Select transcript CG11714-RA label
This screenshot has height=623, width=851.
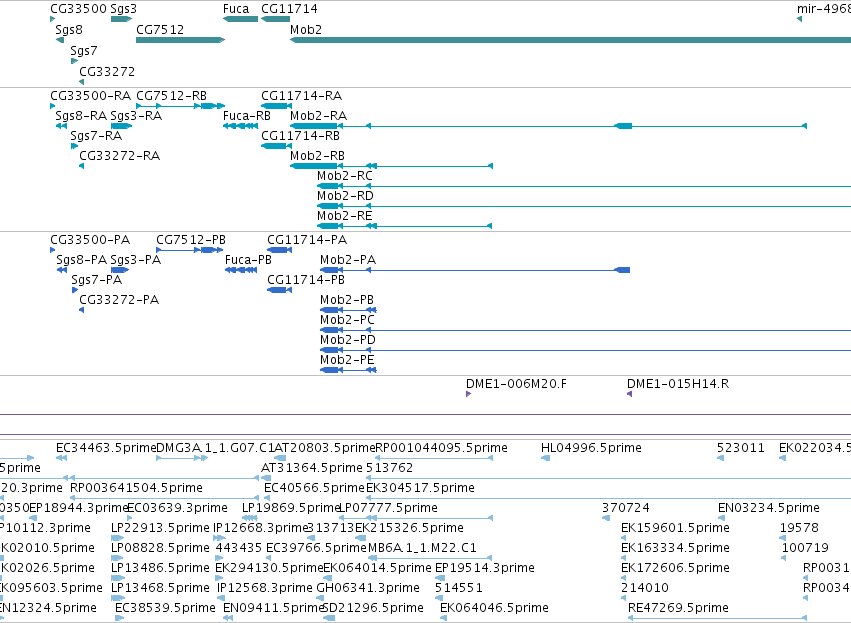pyautogui.click(x=302, y=96)
